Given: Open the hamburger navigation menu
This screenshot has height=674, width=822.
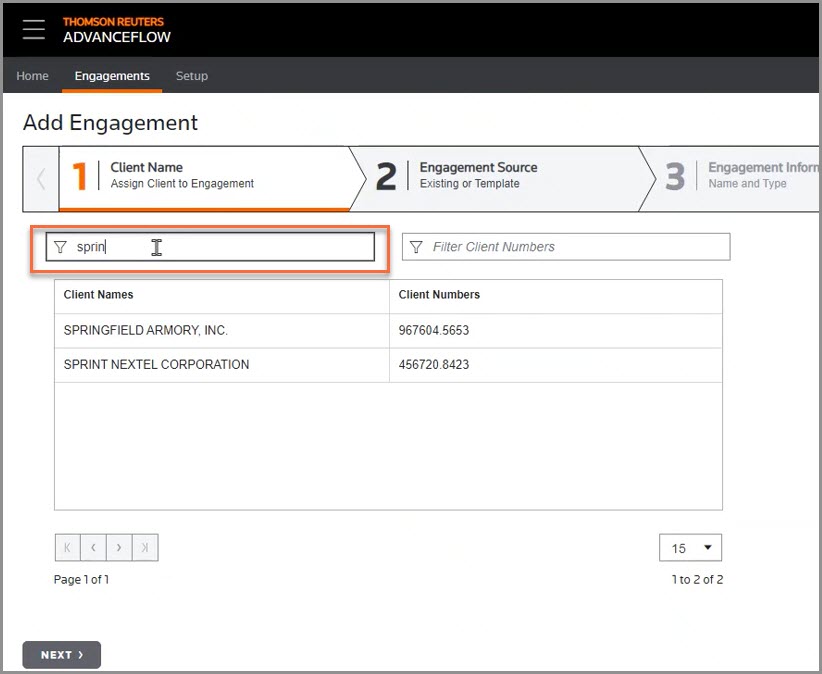Looking at the screenshot, I should [33, 29].
